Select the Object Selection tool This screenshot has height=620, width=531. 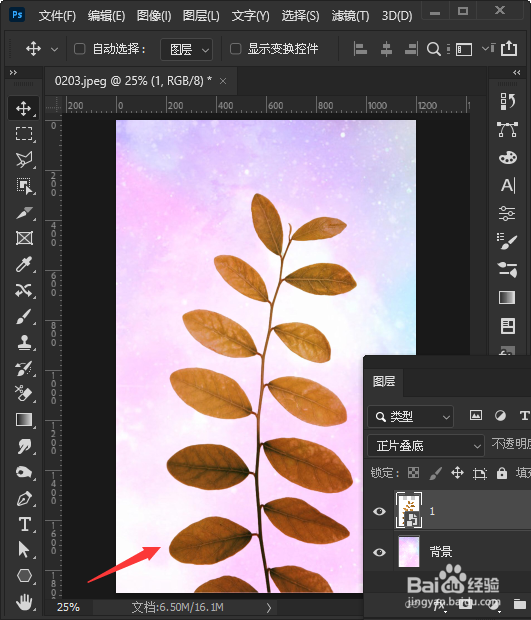pyautogui.click(x=24, y=186)
